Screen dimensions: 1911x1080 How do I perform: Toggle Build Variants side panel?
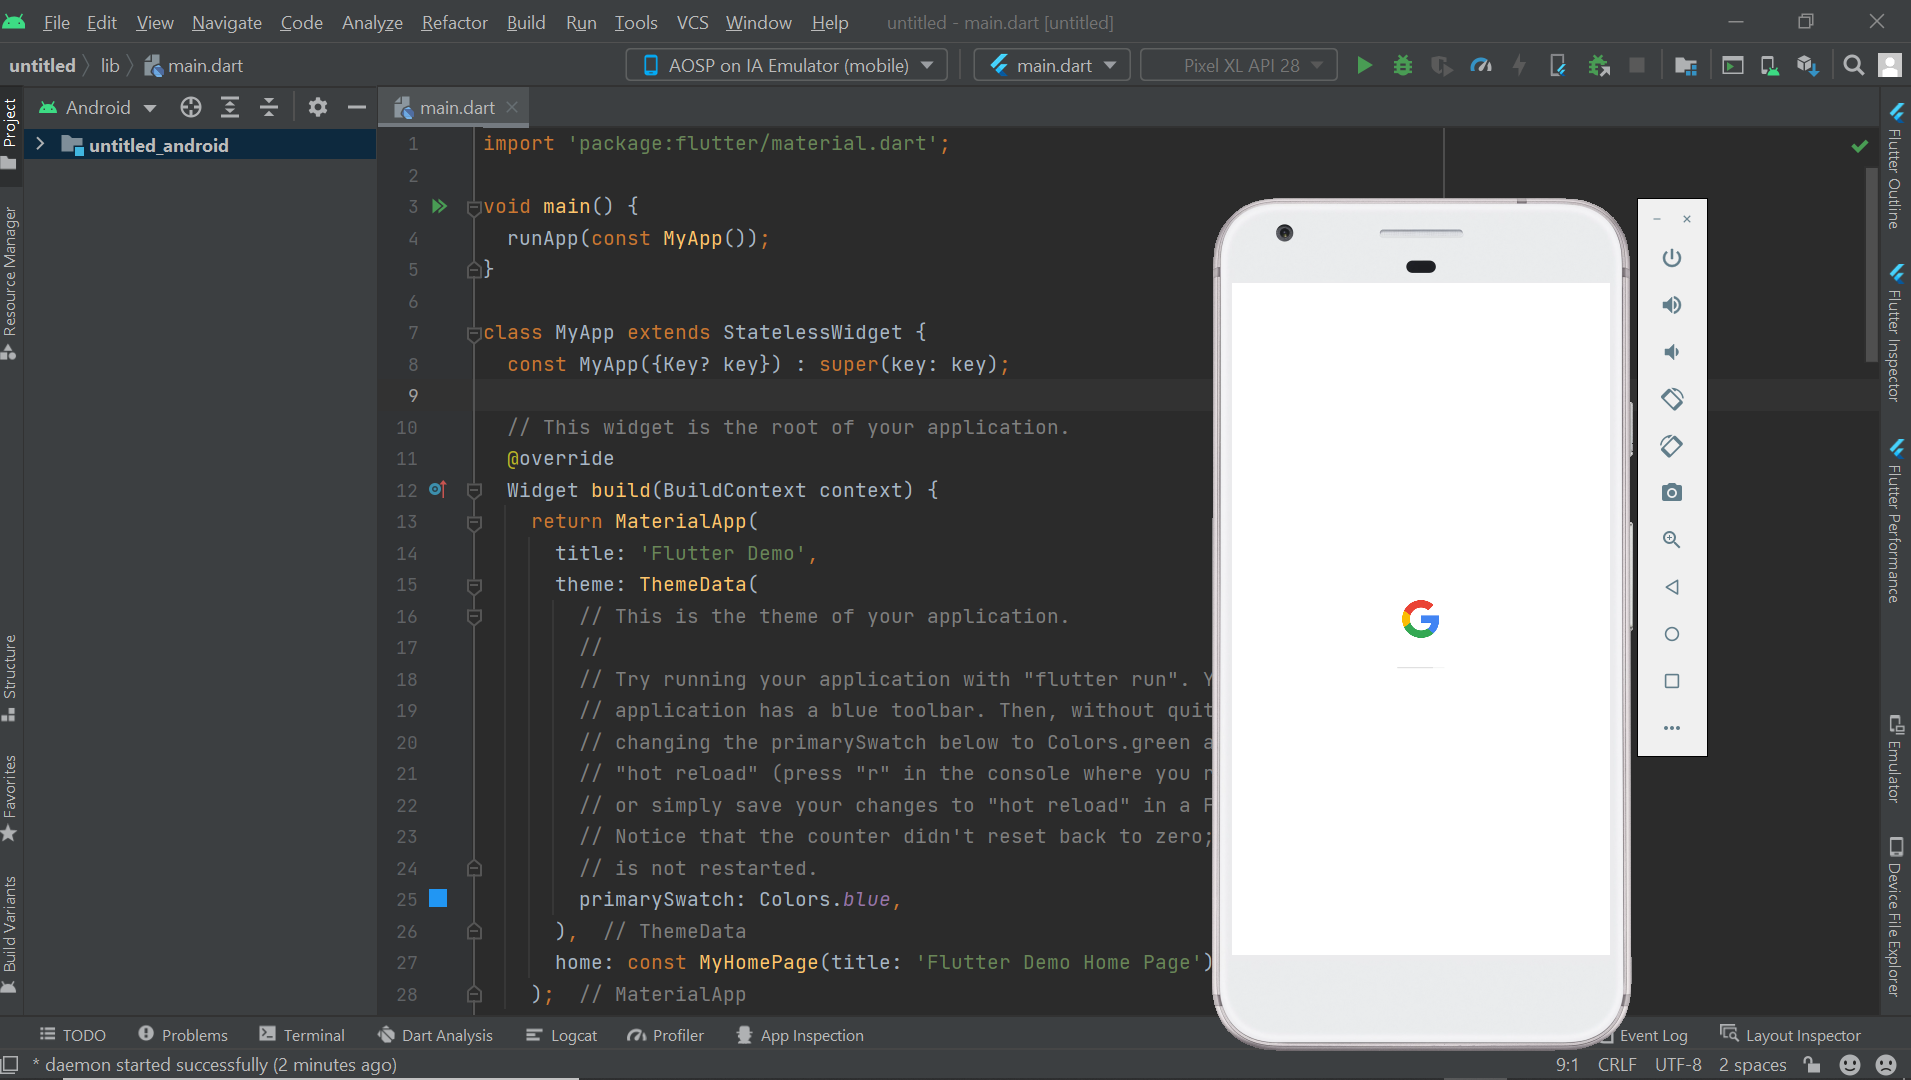[10, 933]
